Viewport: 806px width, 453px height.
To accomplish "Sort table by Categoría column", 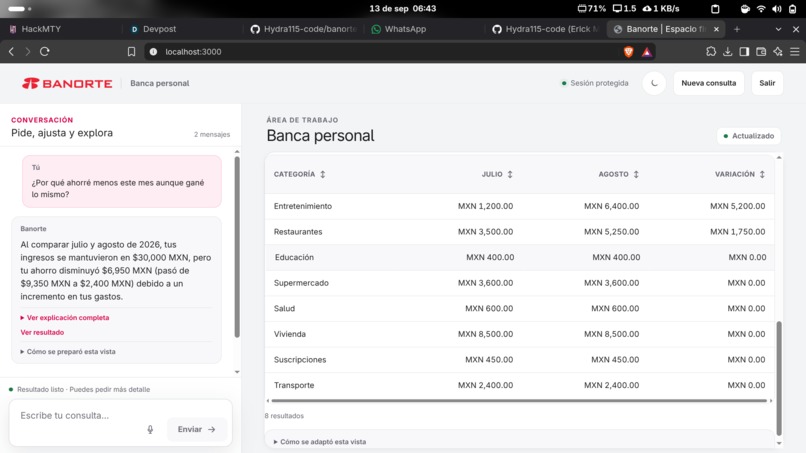I will [299, 174].
